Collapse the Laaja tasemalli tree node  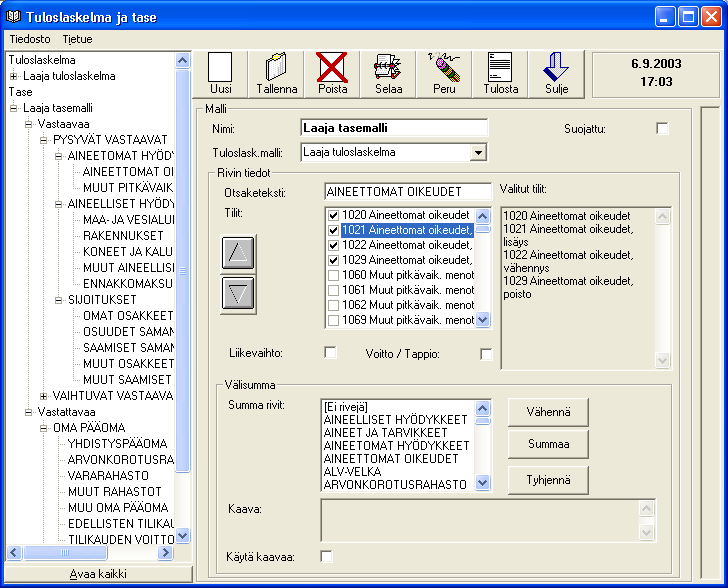(x=14, y=108)
